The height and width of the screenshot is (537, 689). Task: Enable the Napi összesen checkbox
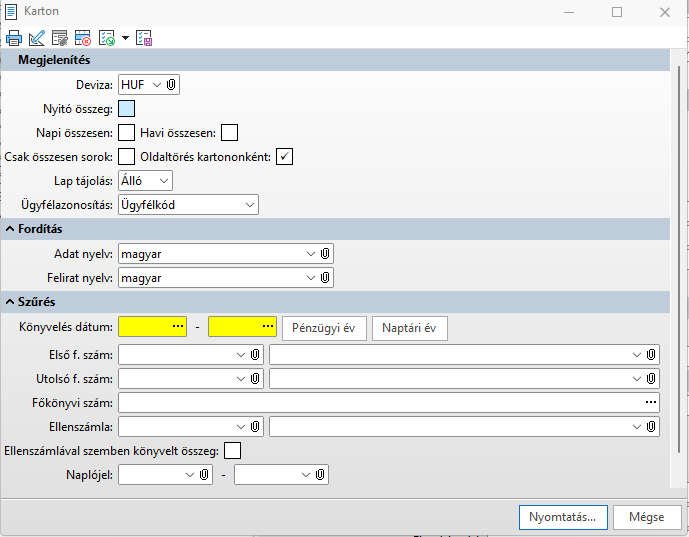[127, 132]
